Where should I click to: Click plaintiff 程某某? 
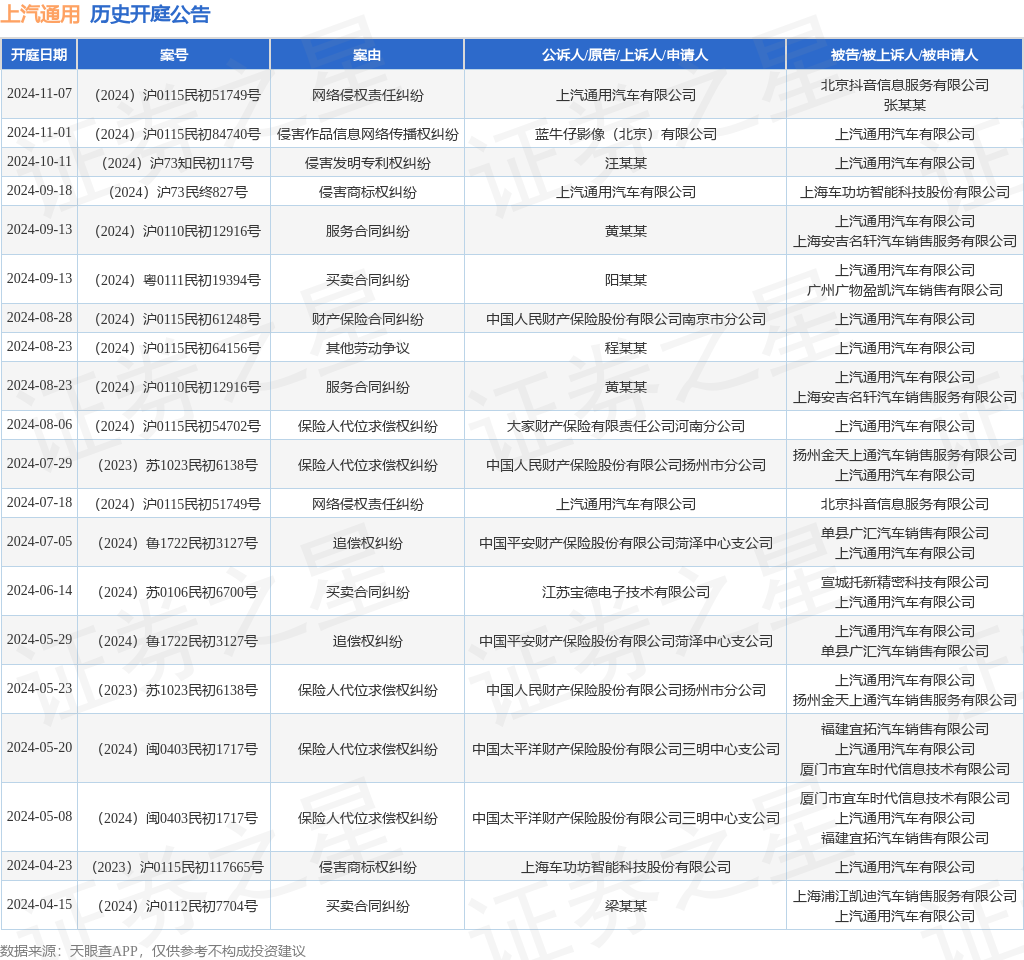pyautogui.click(x=626, y=348)
